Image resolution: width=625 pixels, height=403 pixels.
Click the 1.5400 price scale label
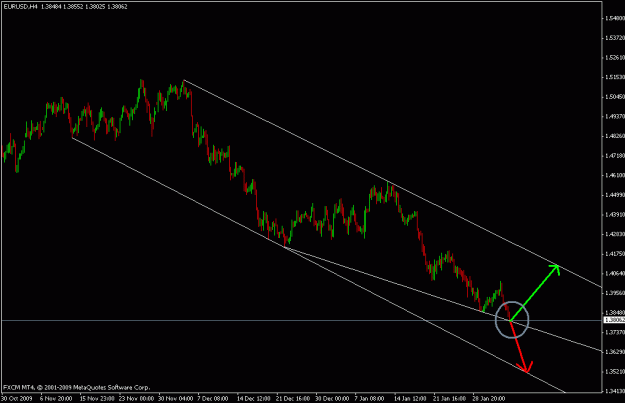point(615,18)
